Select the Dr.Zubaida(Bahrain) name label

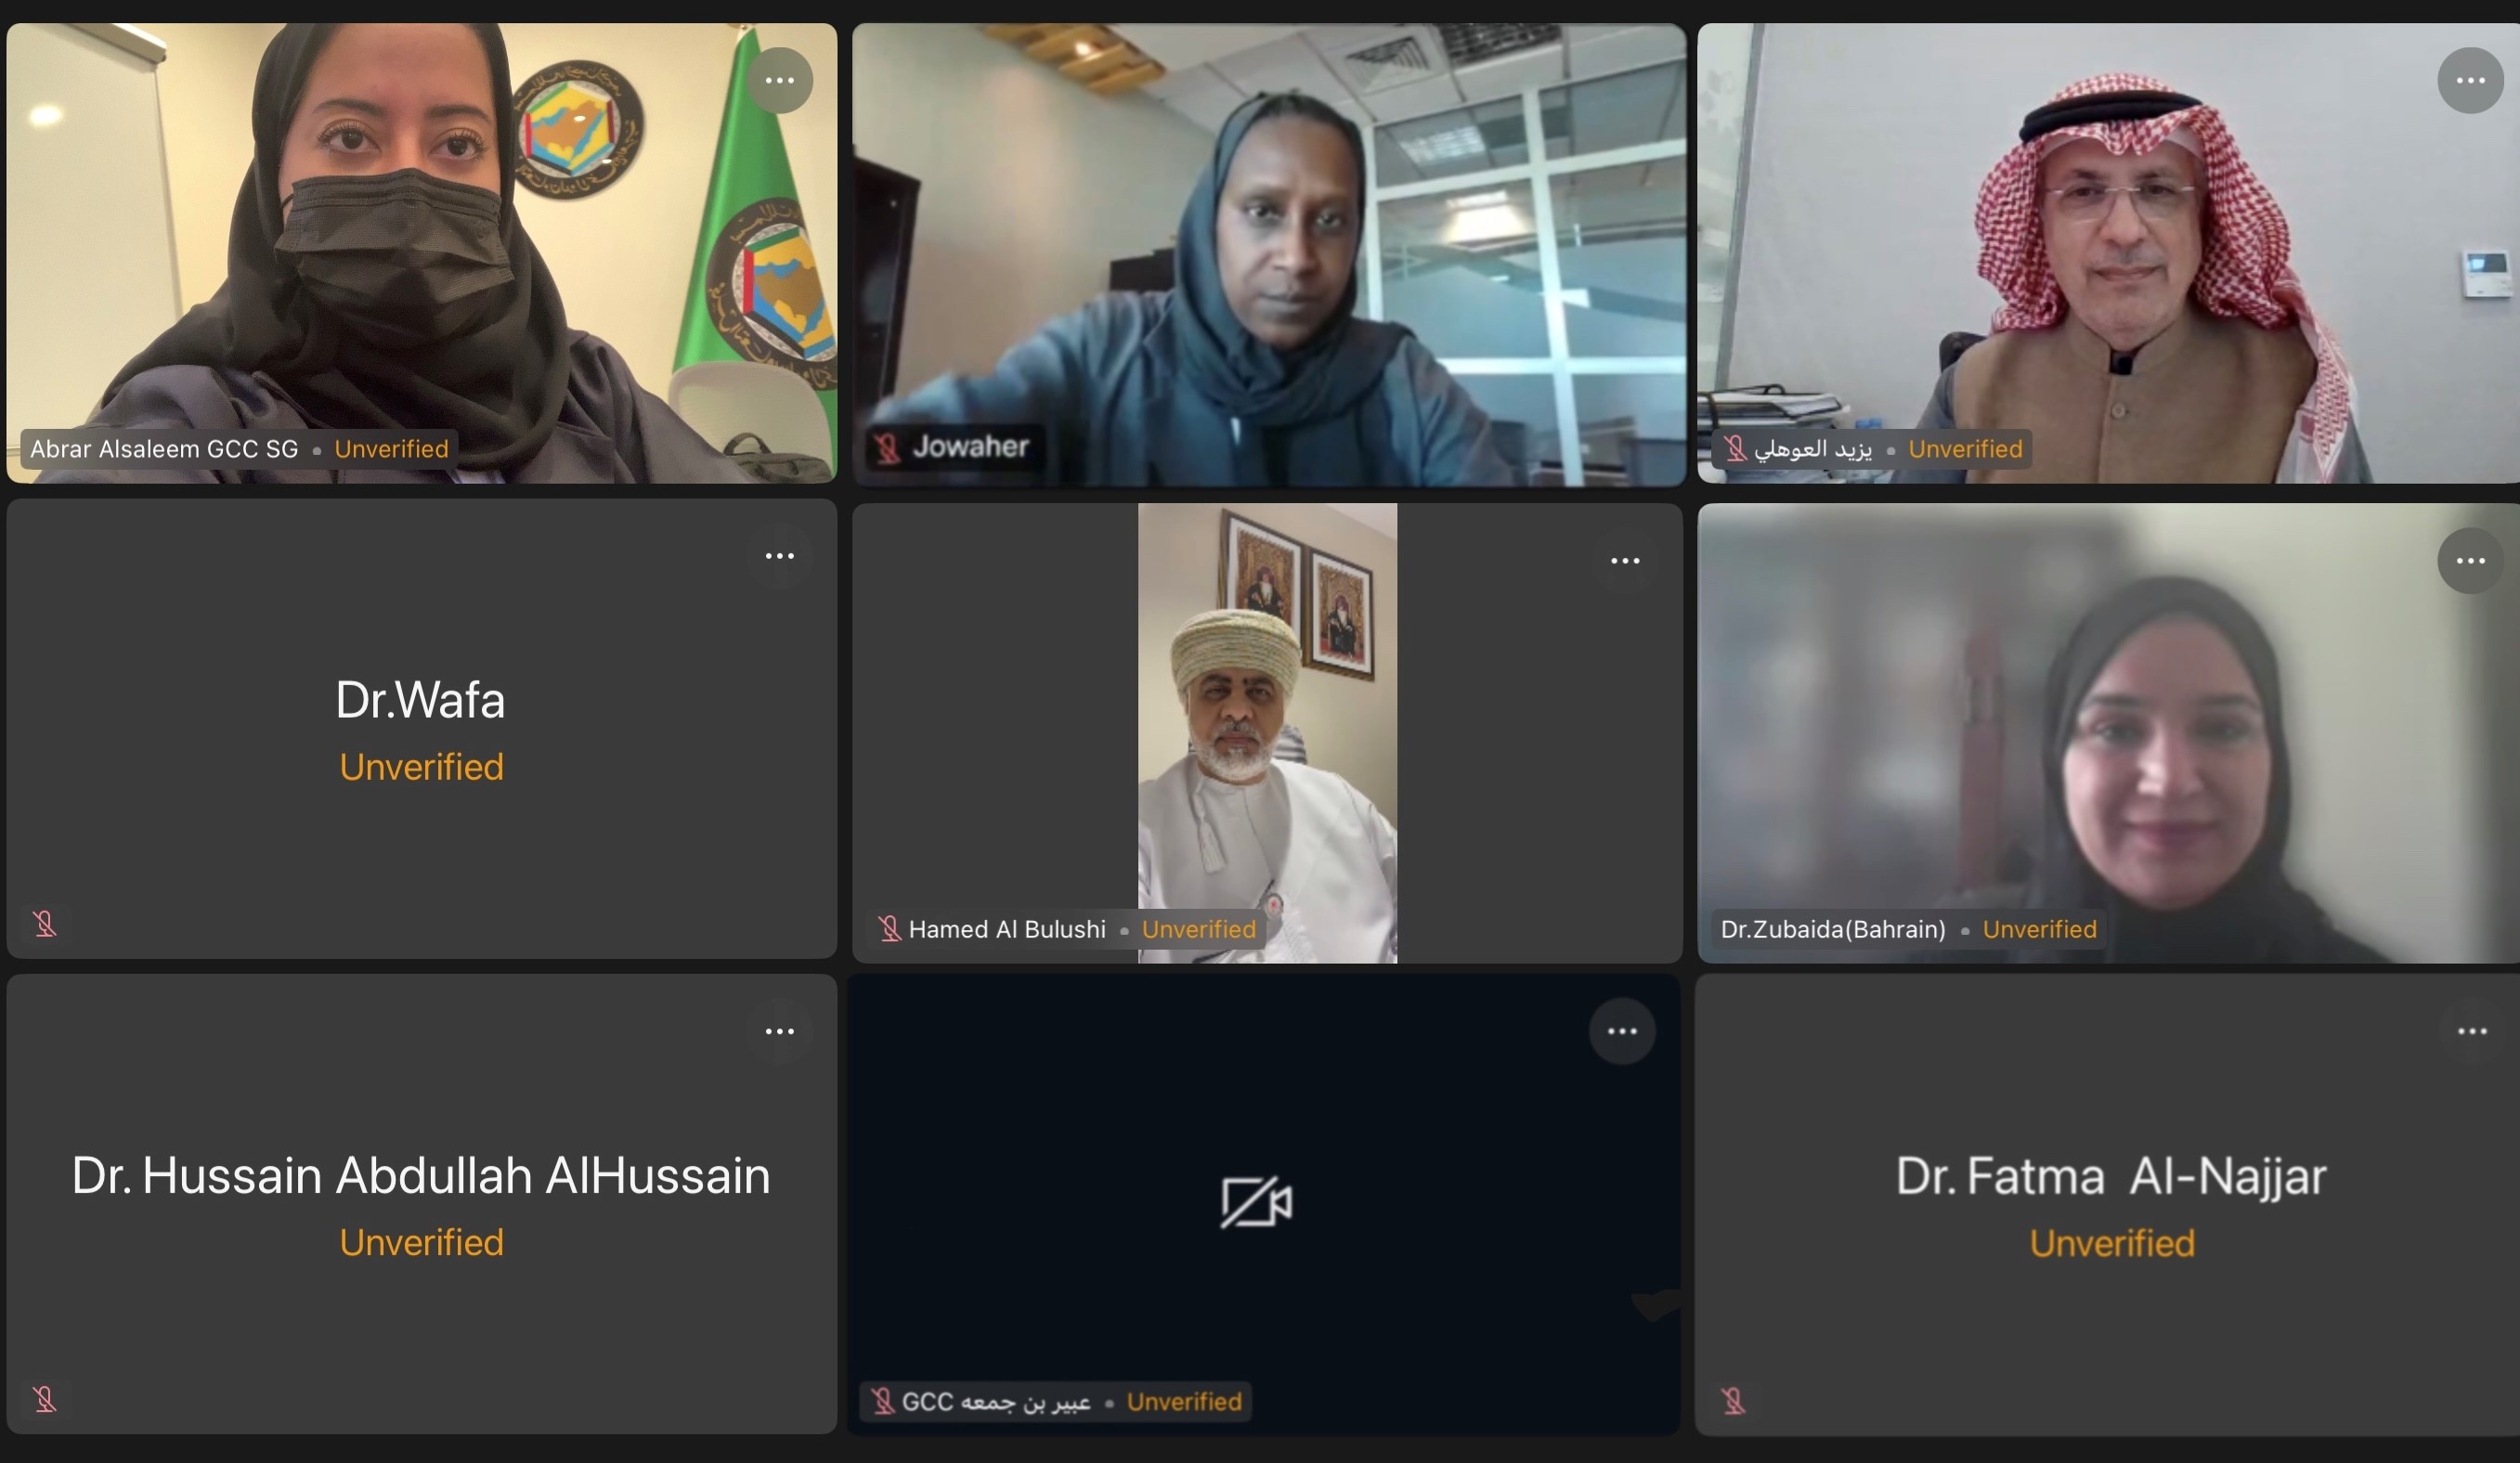(x=1833, y=929)
